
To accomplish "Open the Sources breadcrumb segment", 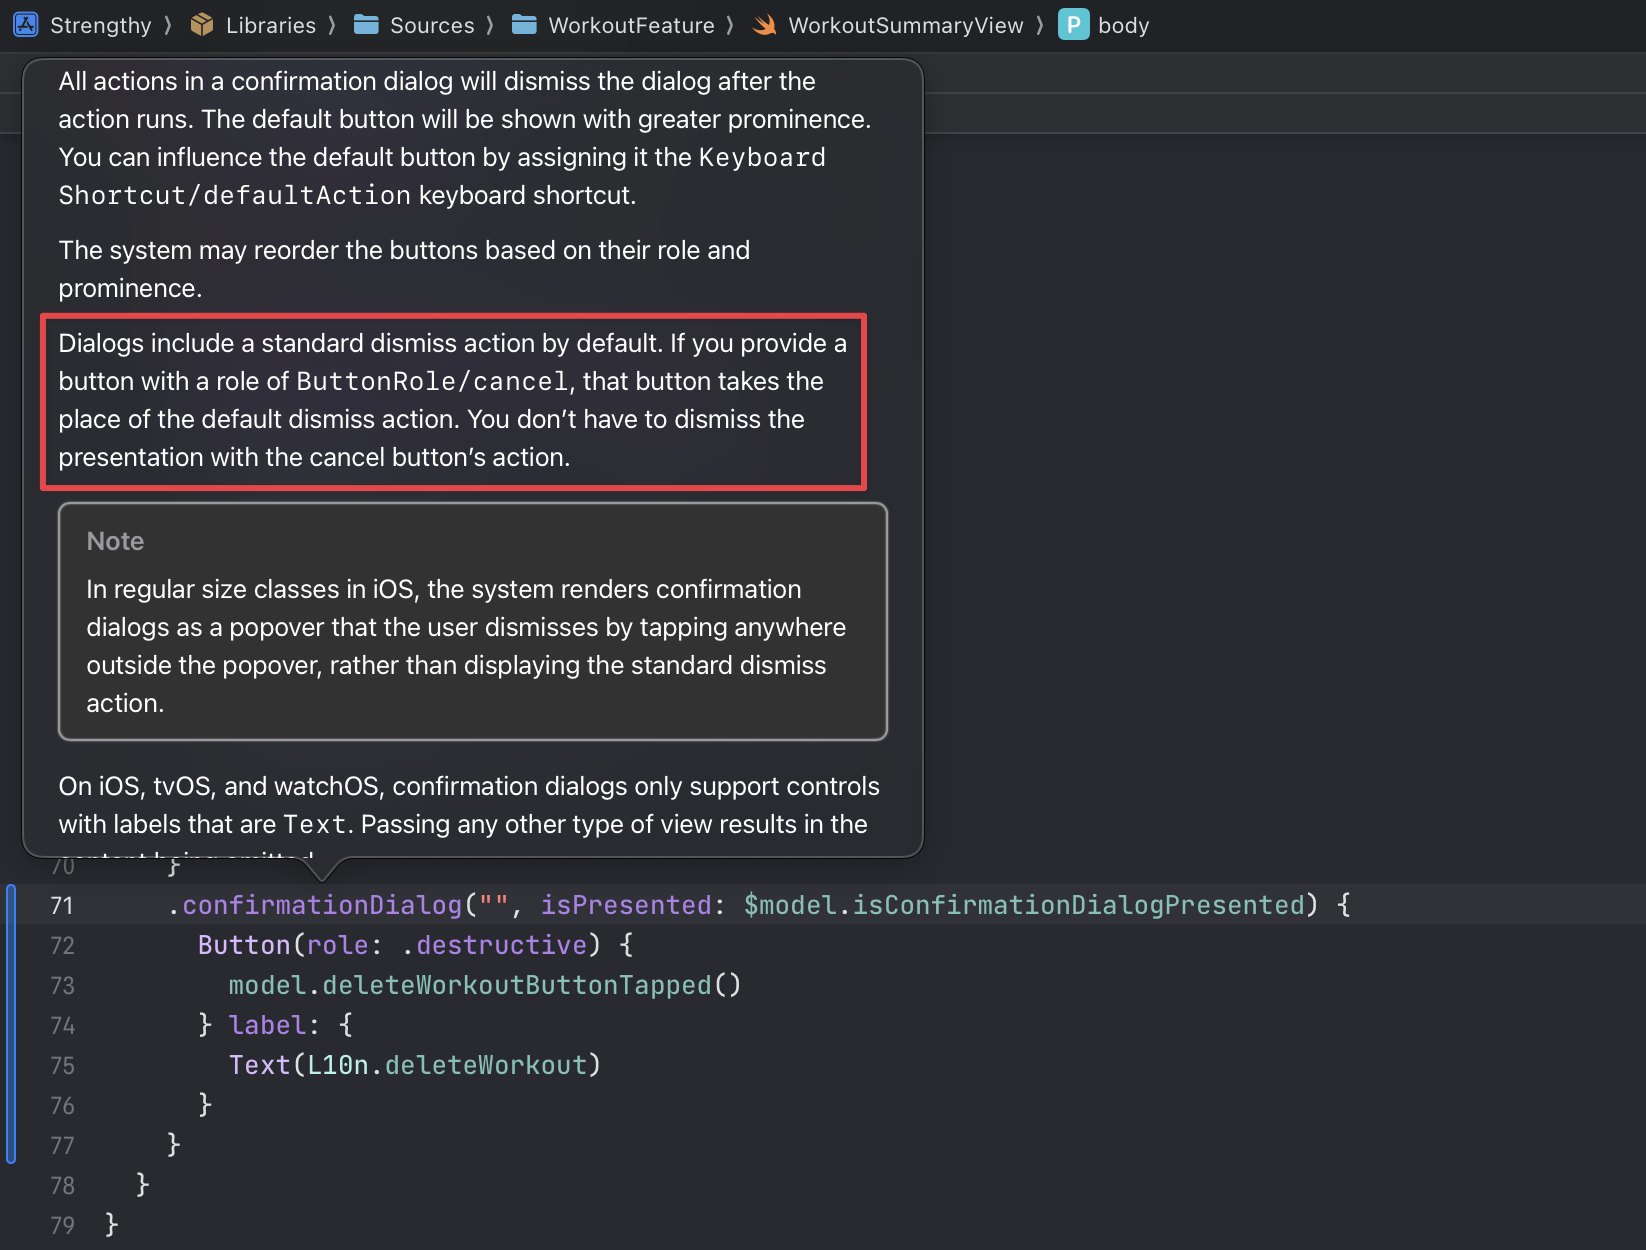I will [432, 25].
